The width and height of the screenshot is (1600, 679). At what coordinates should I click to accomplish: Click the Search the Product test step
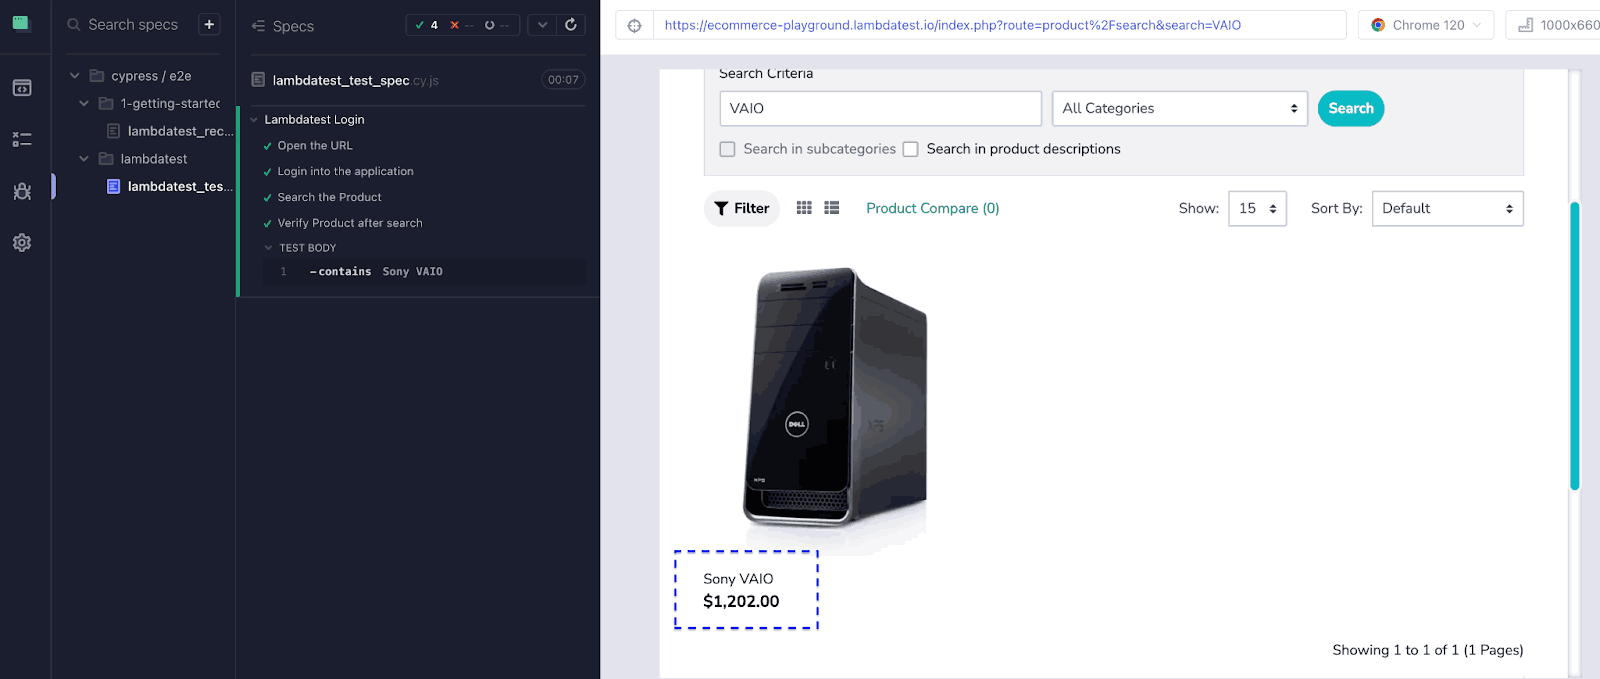329,197
